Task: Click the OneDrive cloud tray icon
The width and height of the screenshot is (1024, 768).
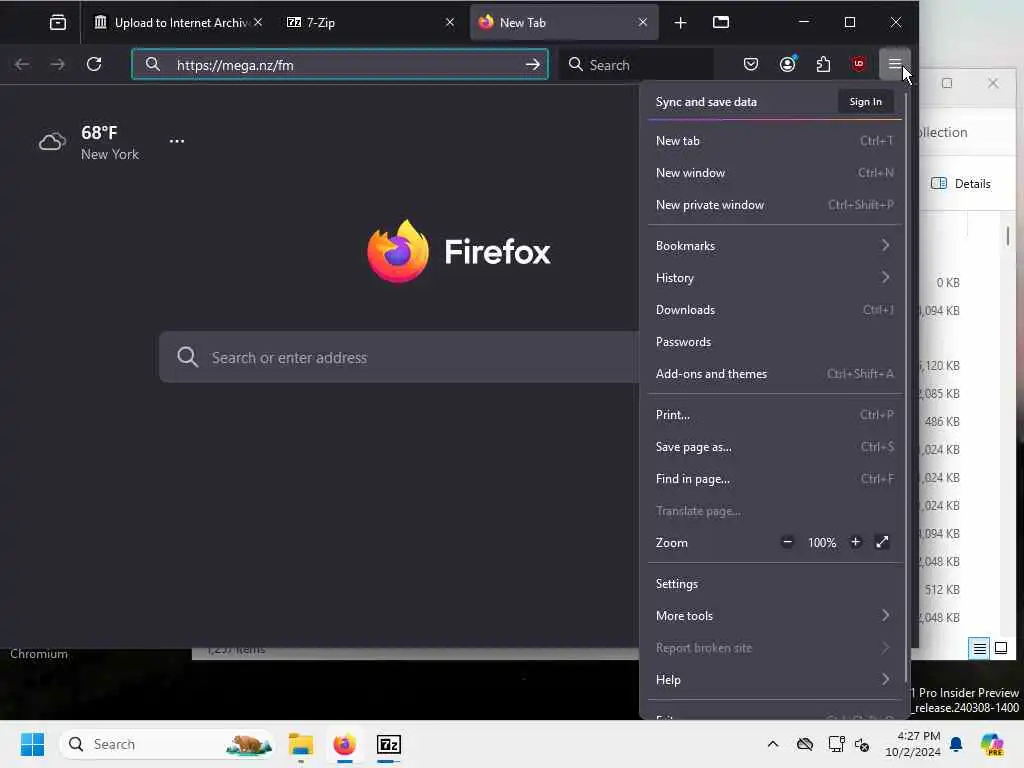Action: [805, 744]
